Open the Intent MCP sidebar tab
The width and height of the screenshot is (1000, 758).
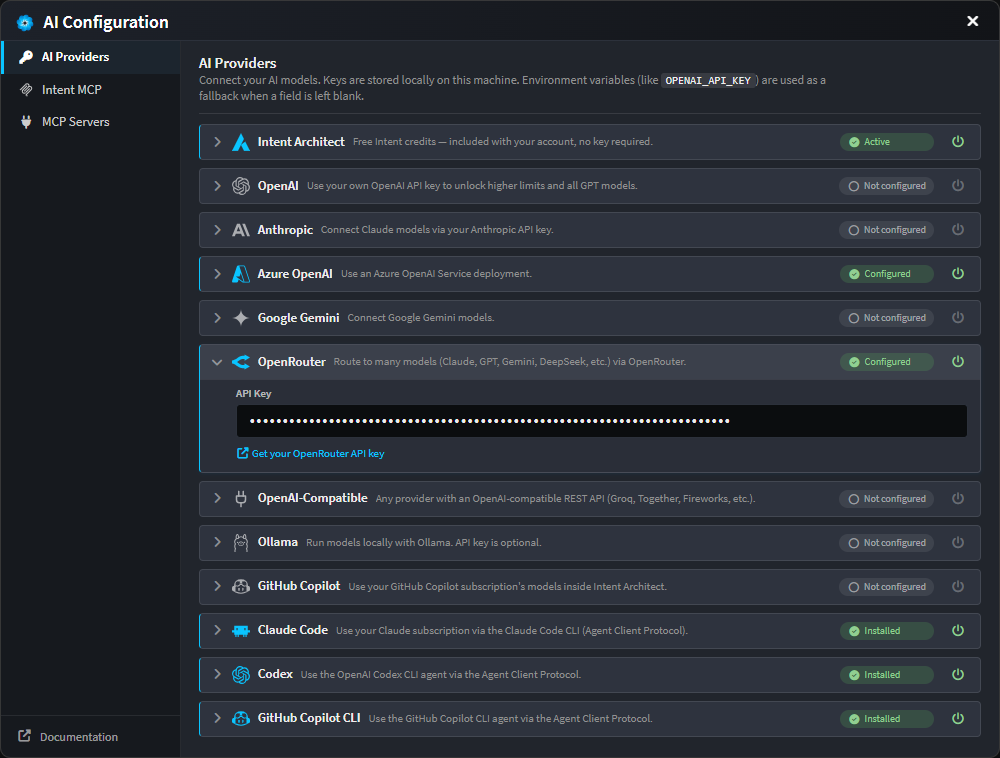(x=91, y=90)
